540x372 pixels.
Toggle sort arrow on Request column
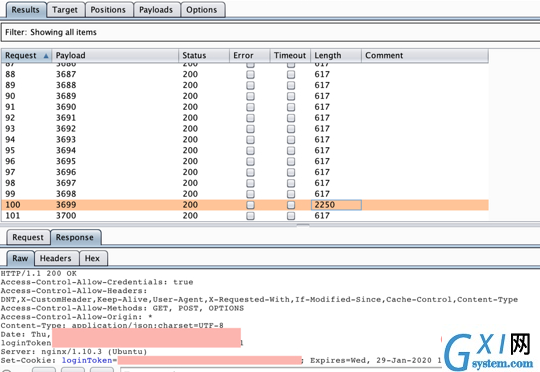tap(46, 56)
